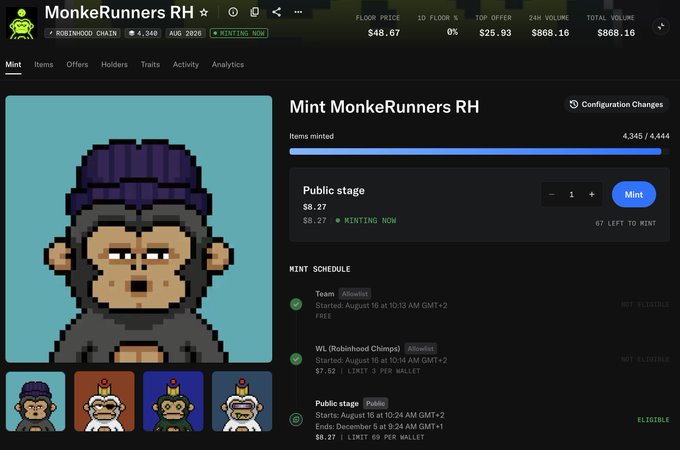The height and width of the screenshot is (450, 680).
Task: Select the purple beanie monkey thumbnail
Action: pyautogui.click(x=36, y=401)
